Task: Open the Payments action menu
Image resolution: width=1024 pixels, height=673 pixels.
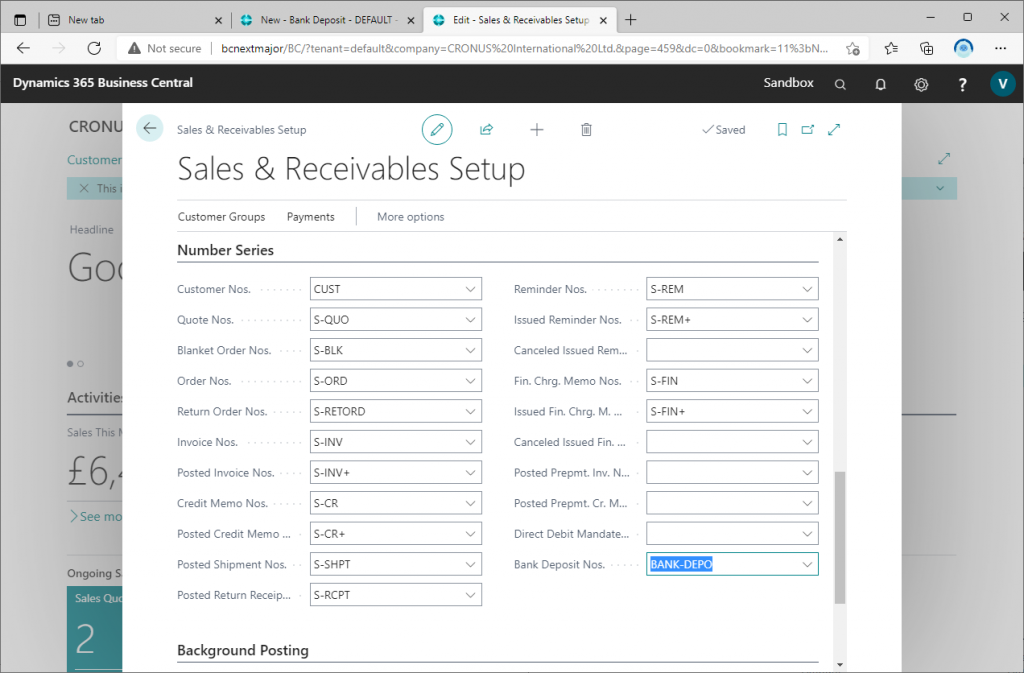Action: click(x=310, y=217)
